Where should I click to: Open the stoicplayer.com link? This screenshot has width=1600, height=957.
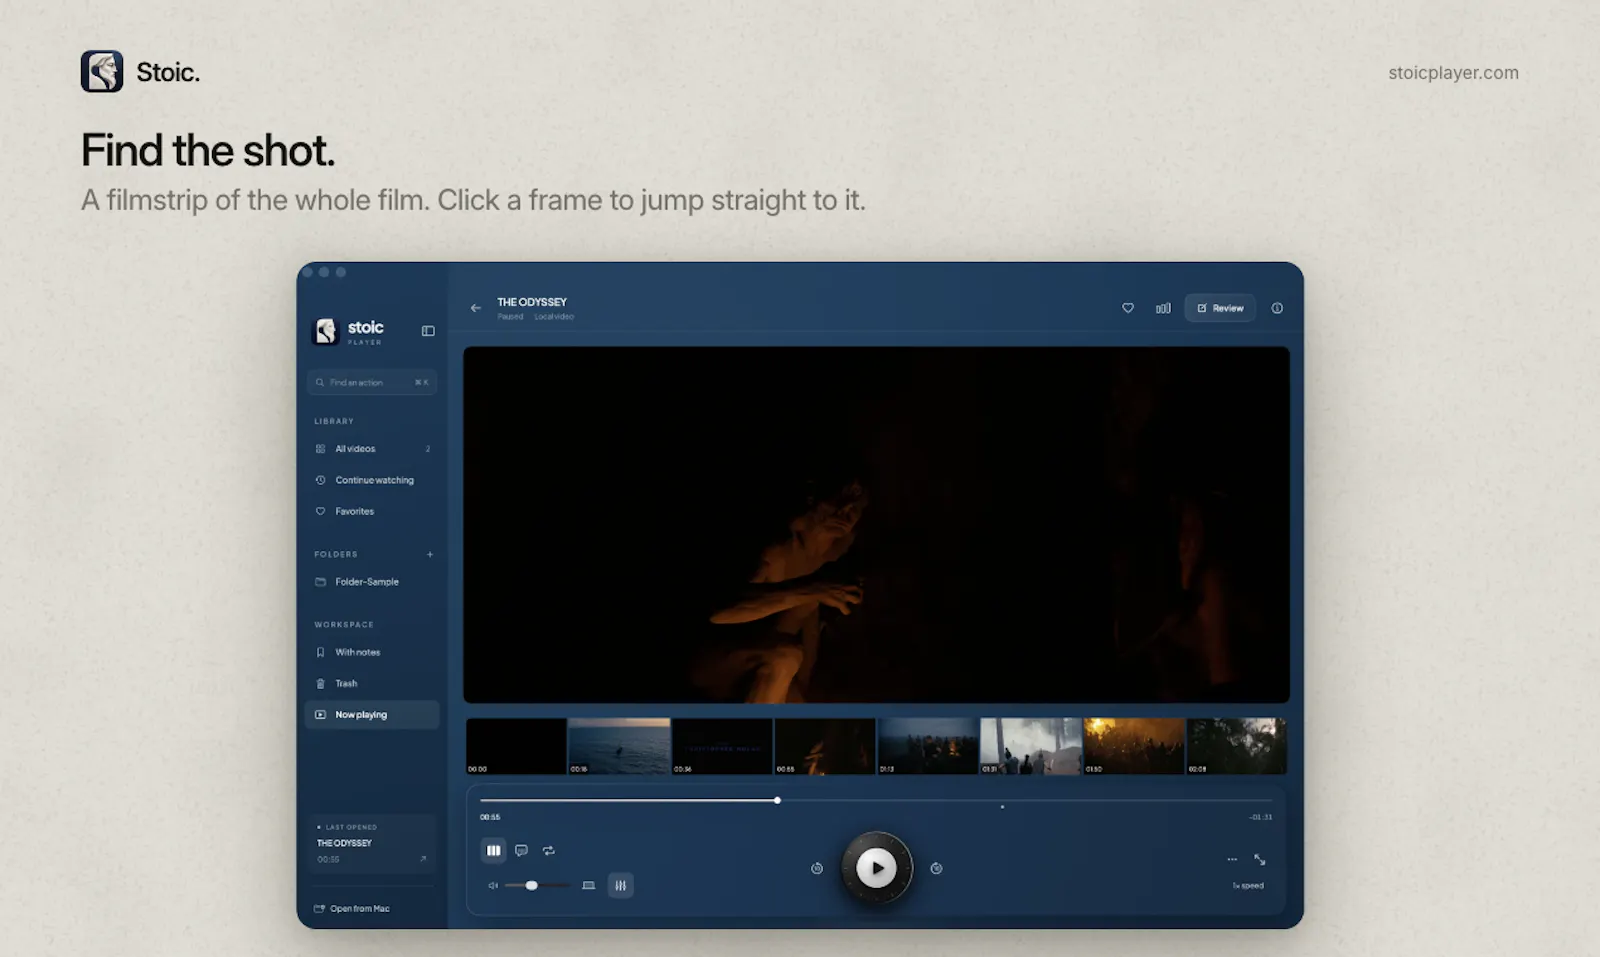tap(1453, 73)
